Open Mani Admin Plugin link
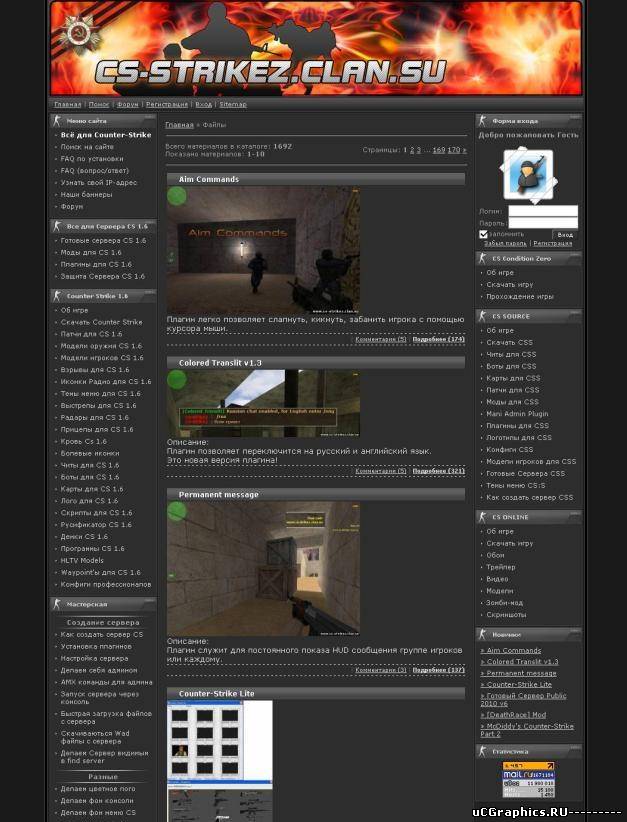 coord(517,414)
